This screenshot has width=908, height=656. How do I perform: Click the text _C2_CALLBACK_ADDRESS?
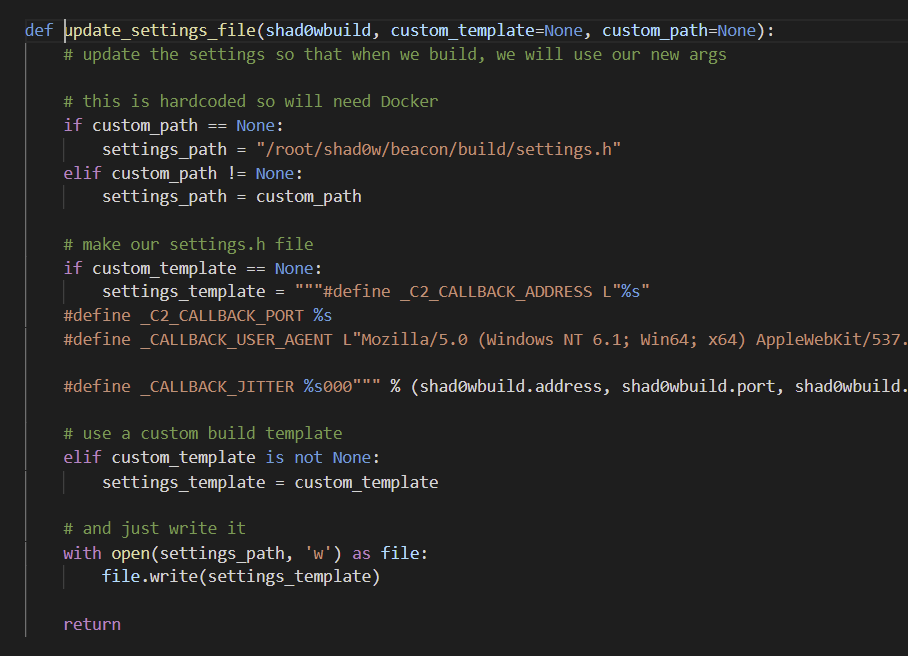(x=496, y=292)
